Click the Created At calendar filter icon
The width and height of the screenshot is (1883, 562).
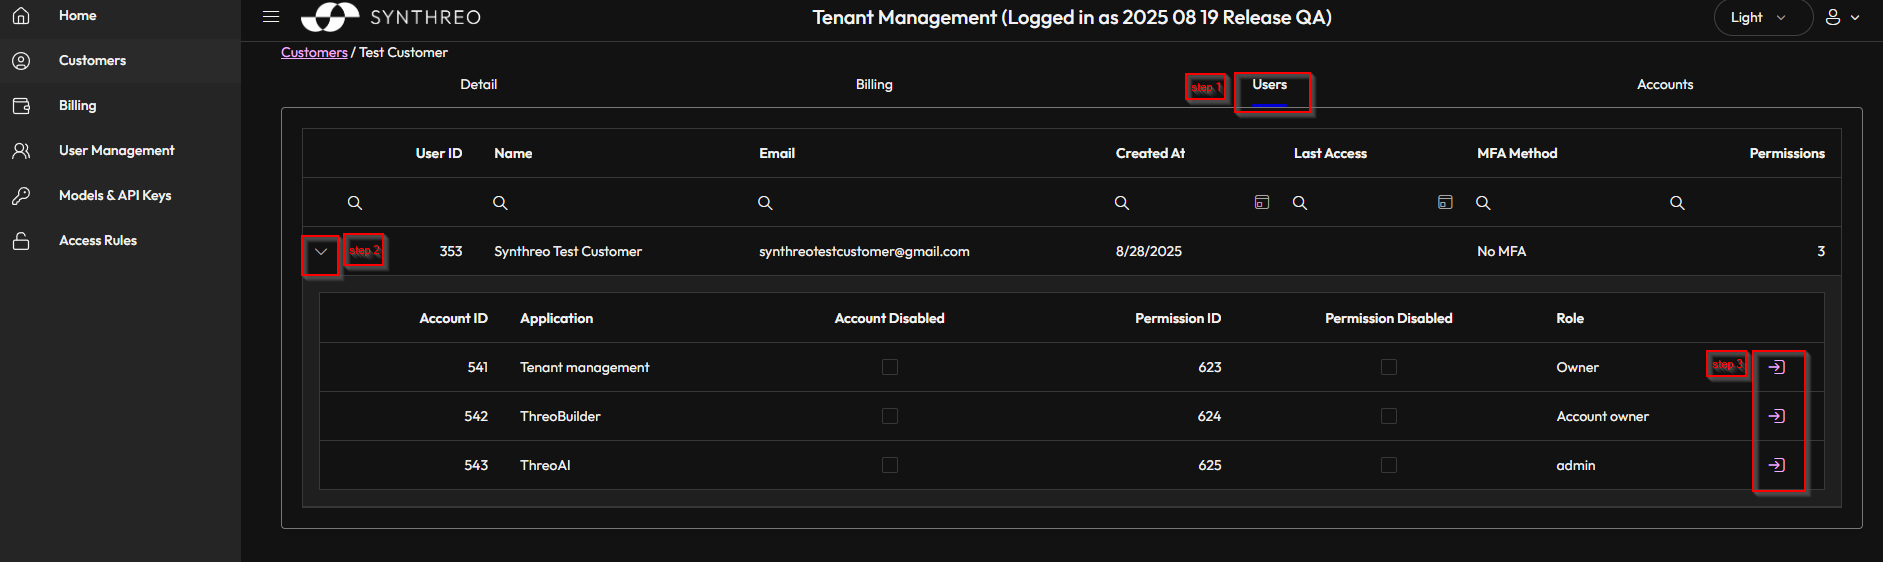[1262, 202]
